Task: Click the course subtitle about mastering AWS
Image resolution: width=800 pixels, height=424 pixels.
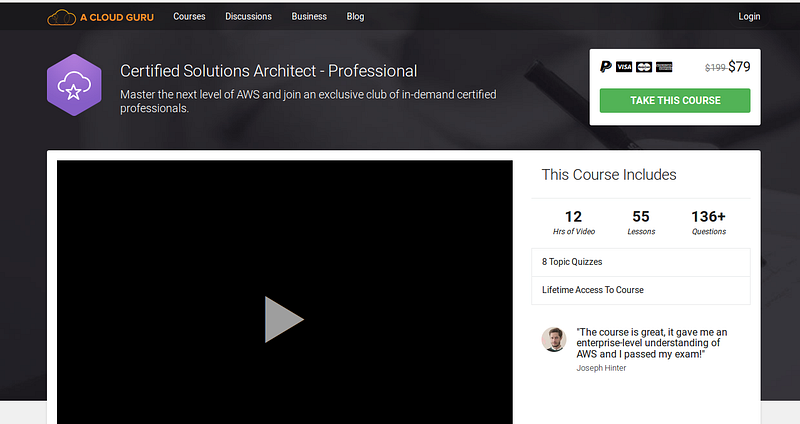Action: coord(308,101)
